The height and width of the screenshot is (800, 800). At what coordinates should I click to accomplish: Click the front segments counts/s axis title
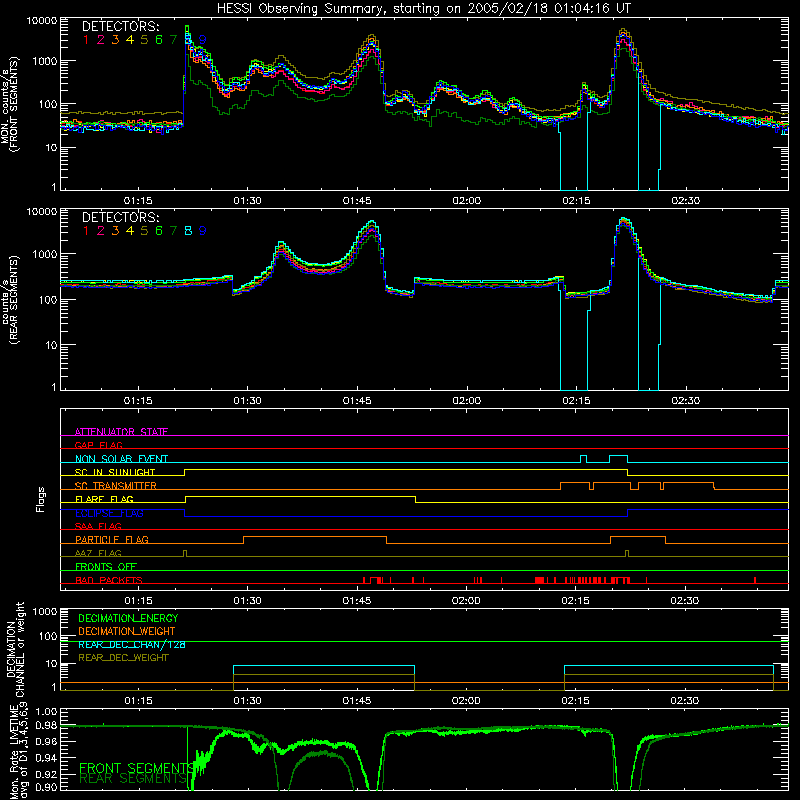pyautogui.click(x=9, y=104)
